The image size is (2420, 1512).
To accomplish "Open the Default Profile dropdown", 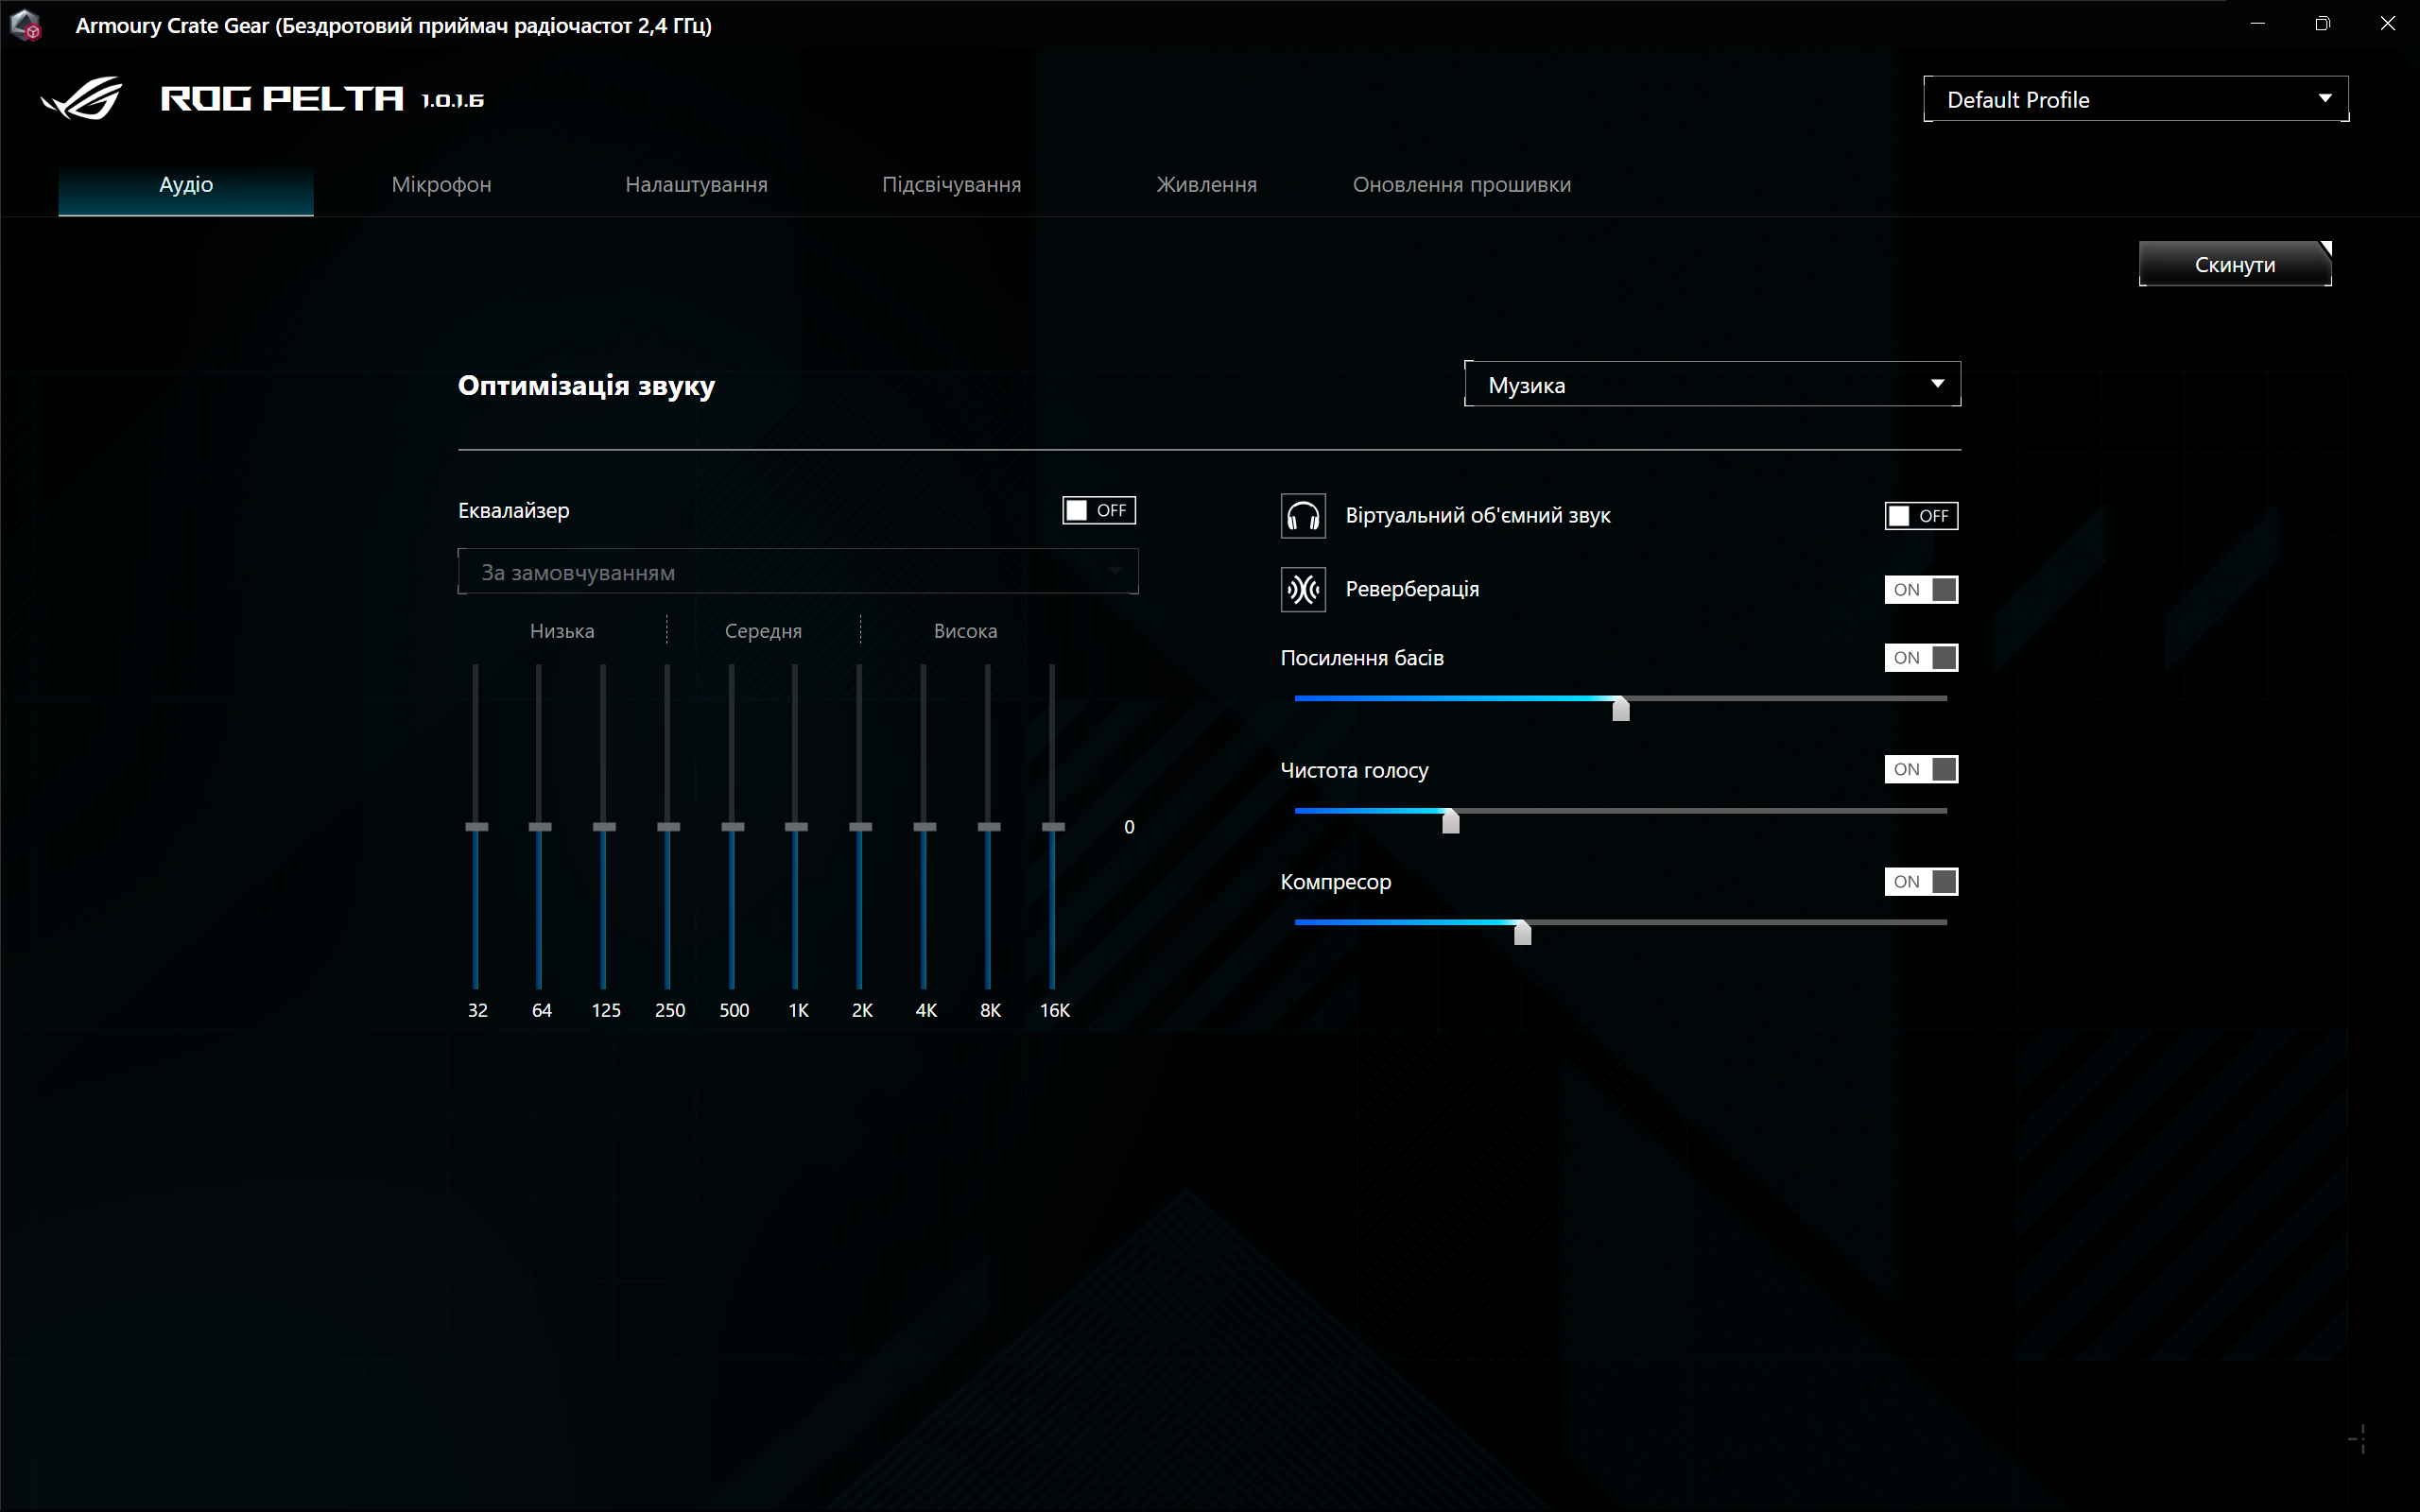I will pos(2136,99).
